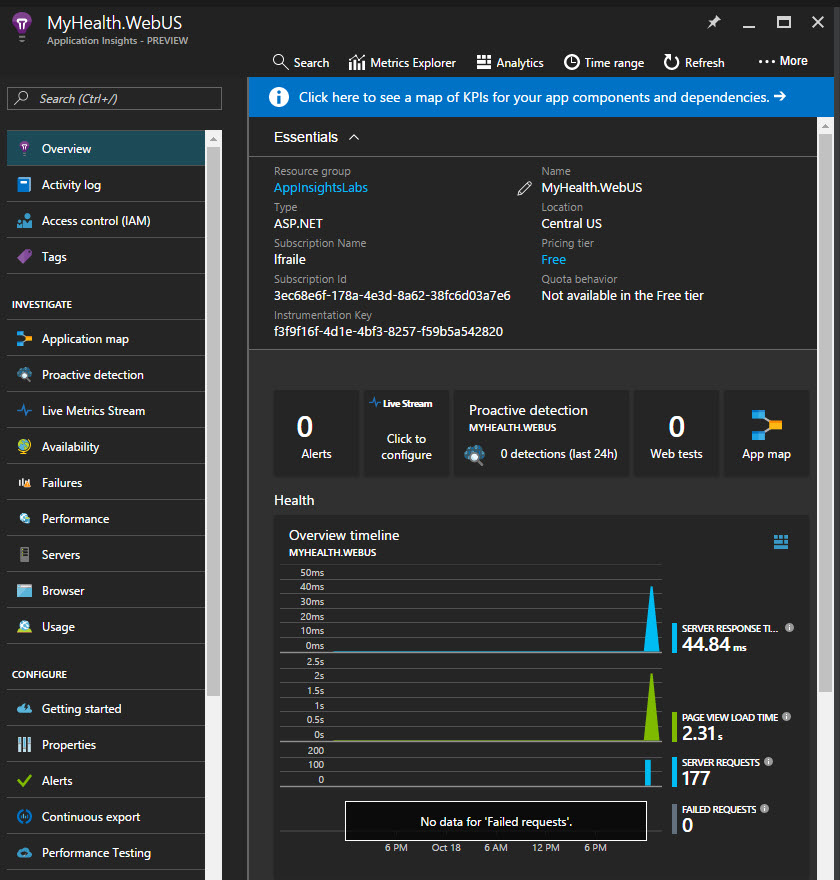Click the info icon on blue banner
This screenshot has height=880, width=840.
pos(279,97)
